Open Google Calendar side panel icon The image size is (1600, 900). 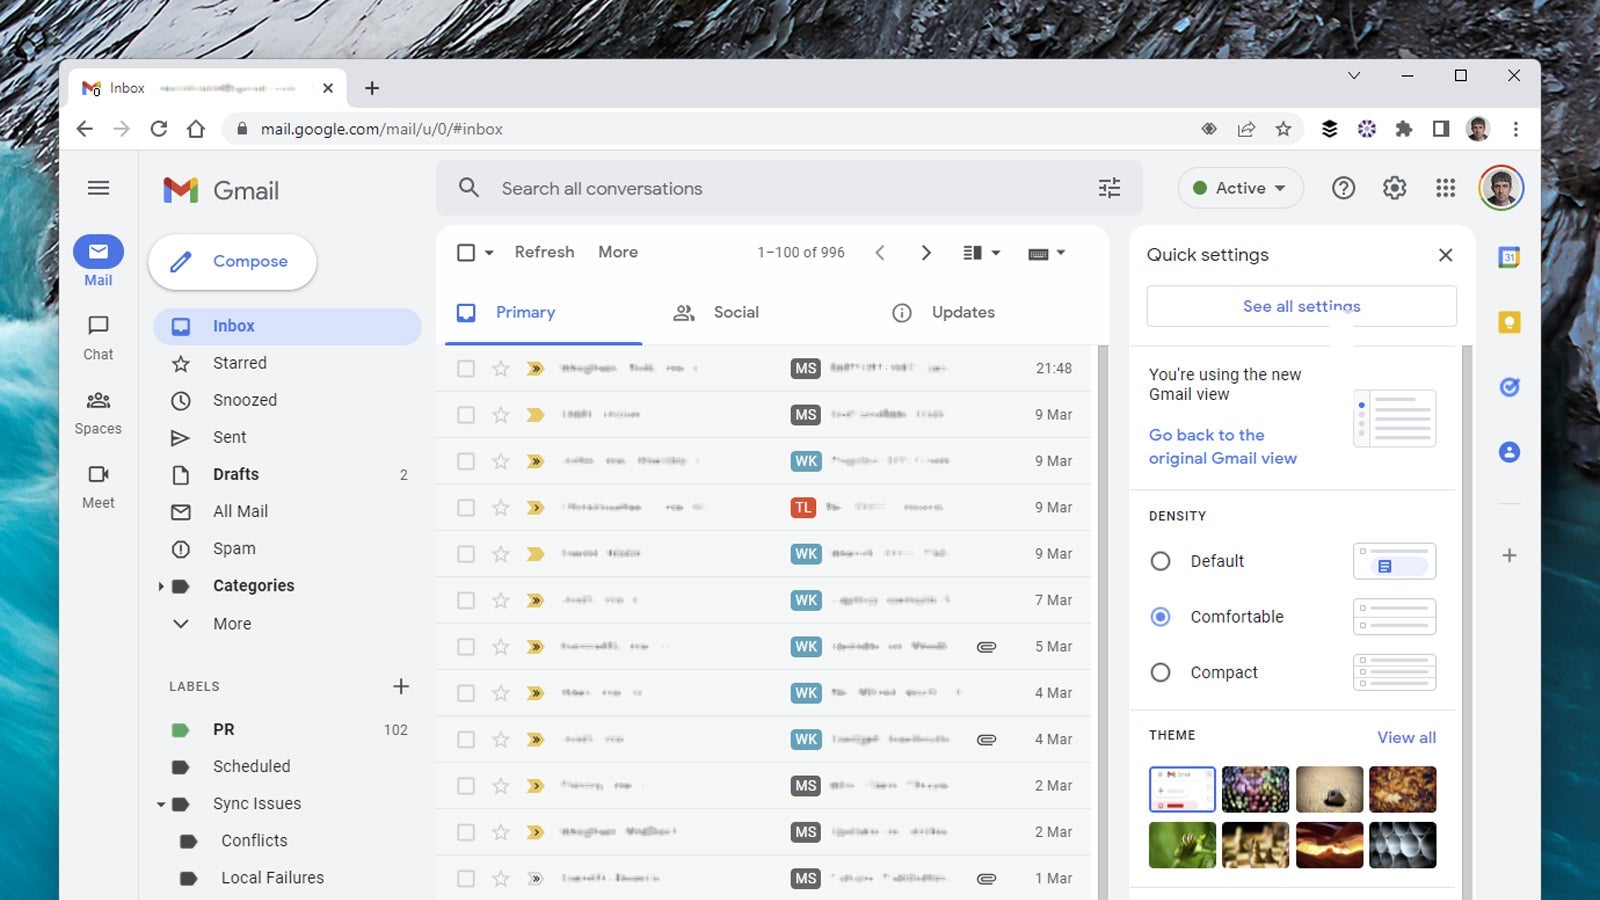coord(1509,257)
